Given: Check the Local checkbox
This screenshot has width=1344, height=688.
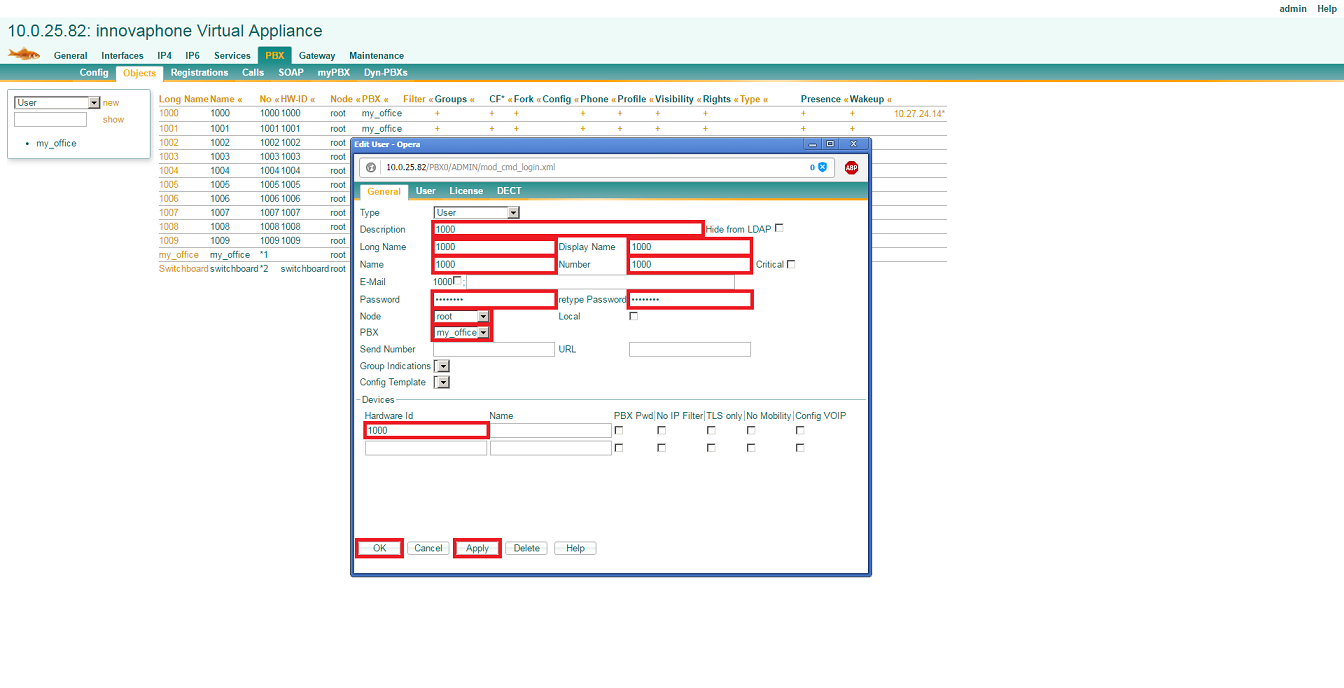Looking at the screenshot, I should pyautogui.click(x=633, y=316).
